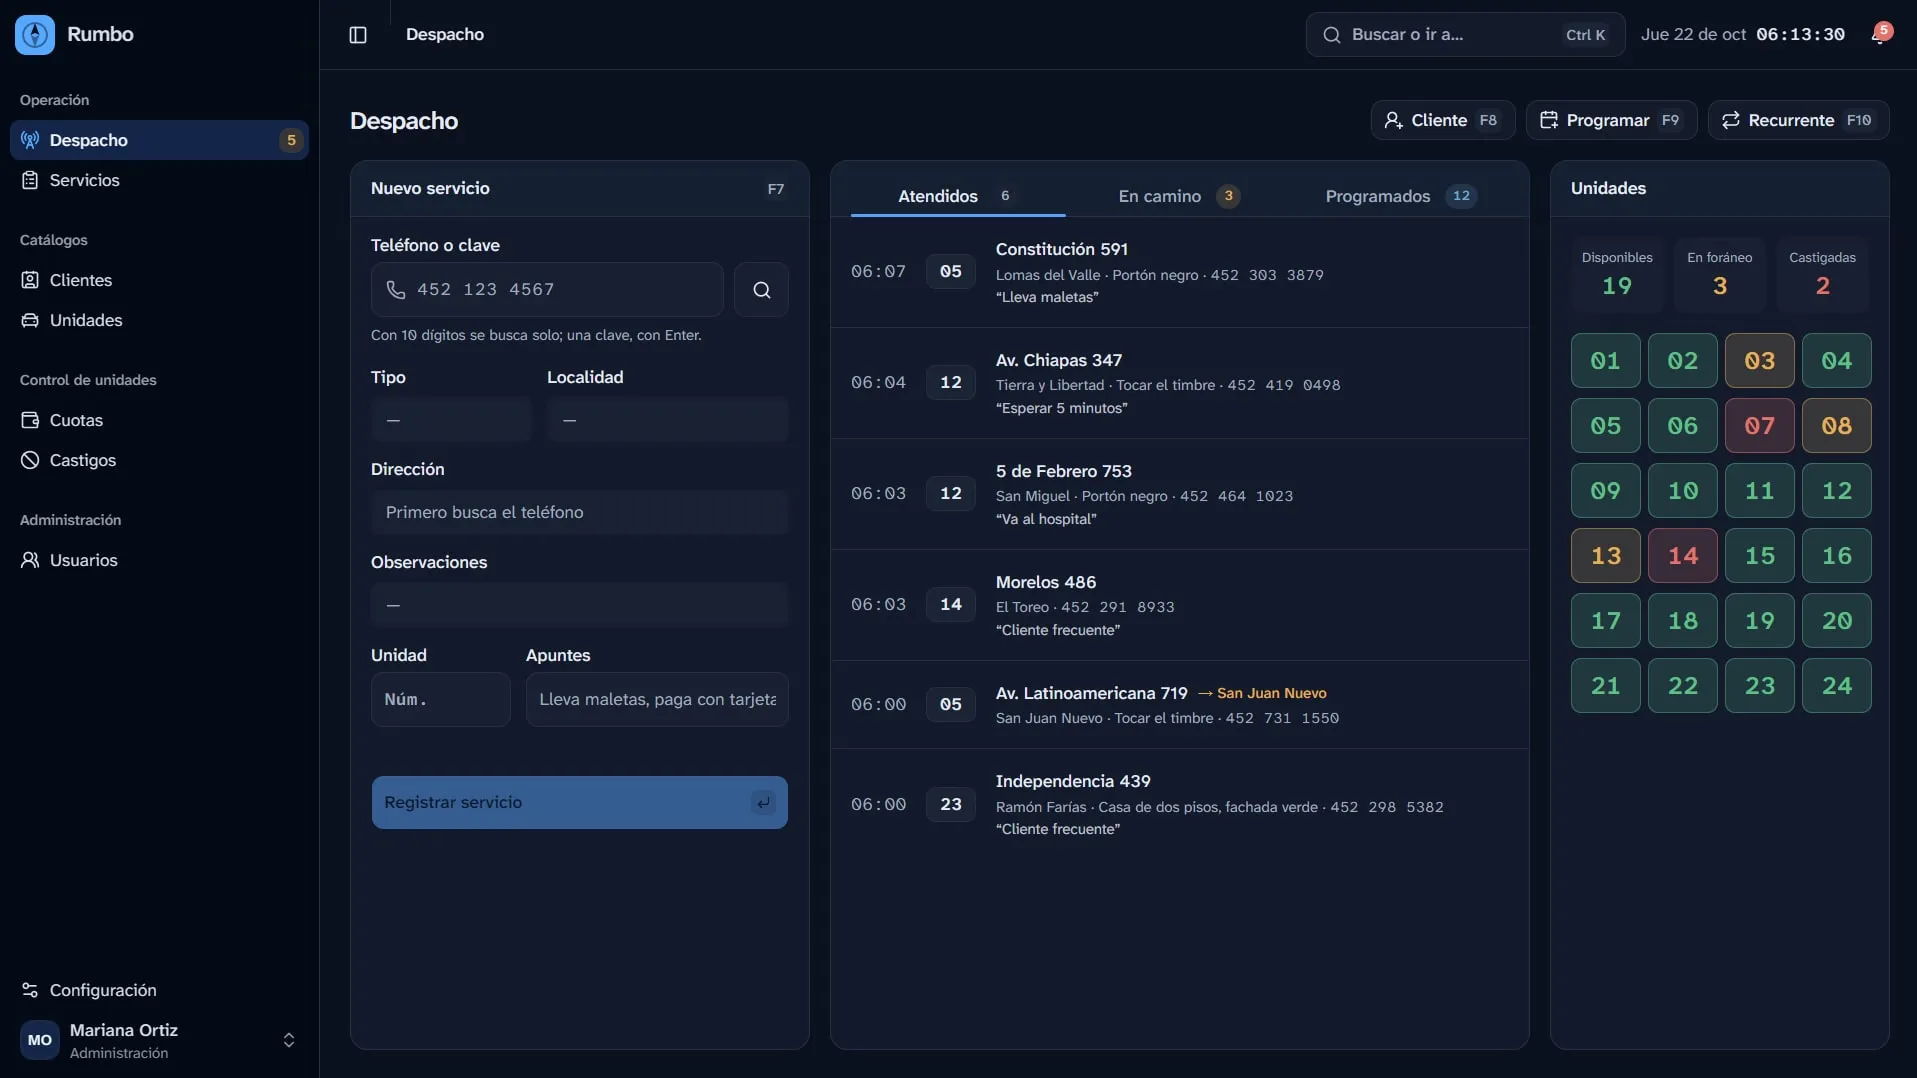Click the phone search magnifier button
The height and width of the screenshot is (1078, 1917).
point(761,290)
